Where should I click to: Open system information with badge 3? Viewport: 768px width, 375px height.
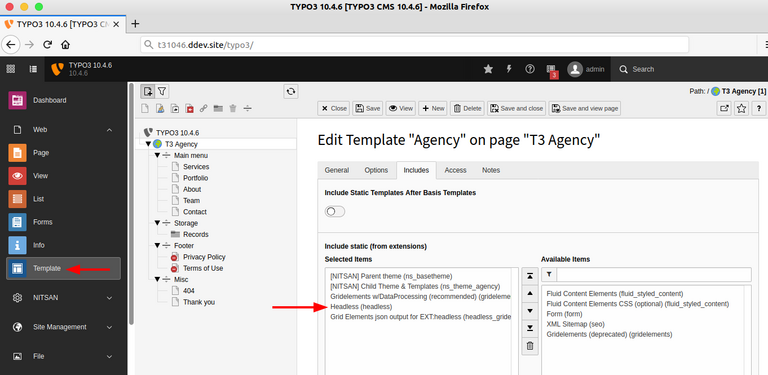(552, 70)
